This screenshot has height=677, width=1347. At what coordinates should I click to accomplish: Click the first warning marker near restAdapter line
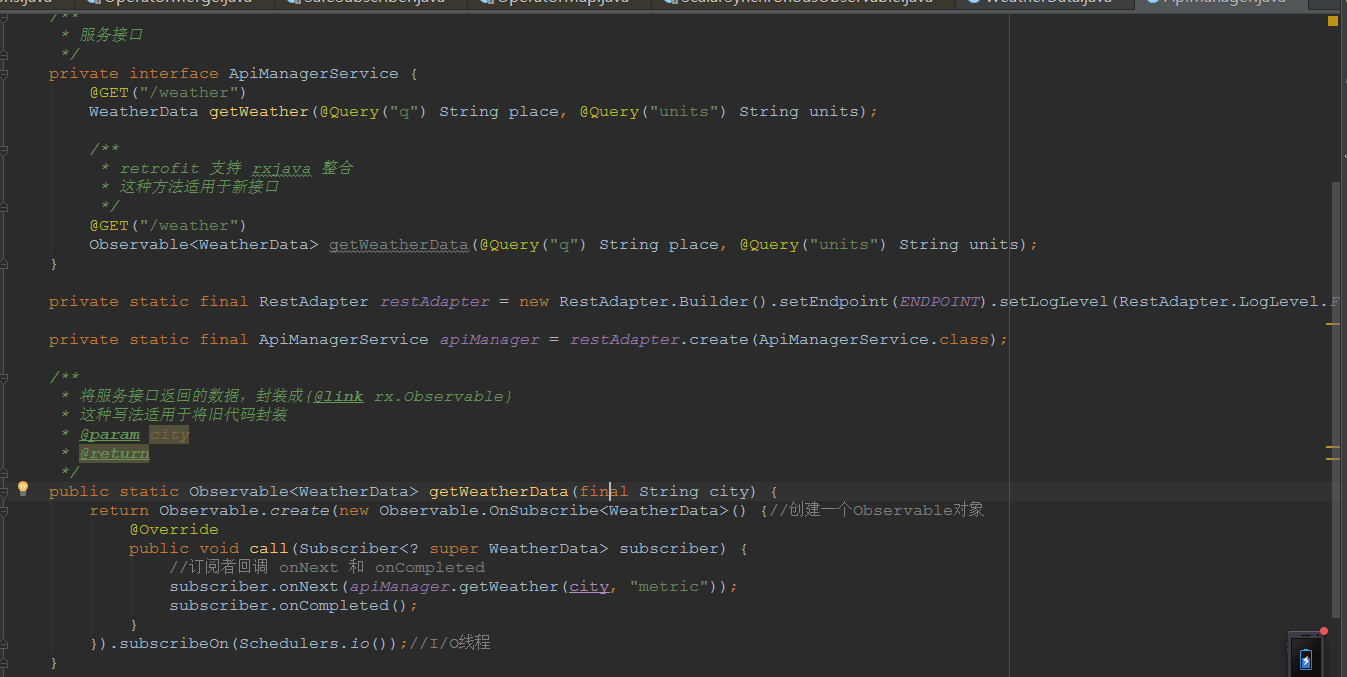click(x=1333, y=324)
